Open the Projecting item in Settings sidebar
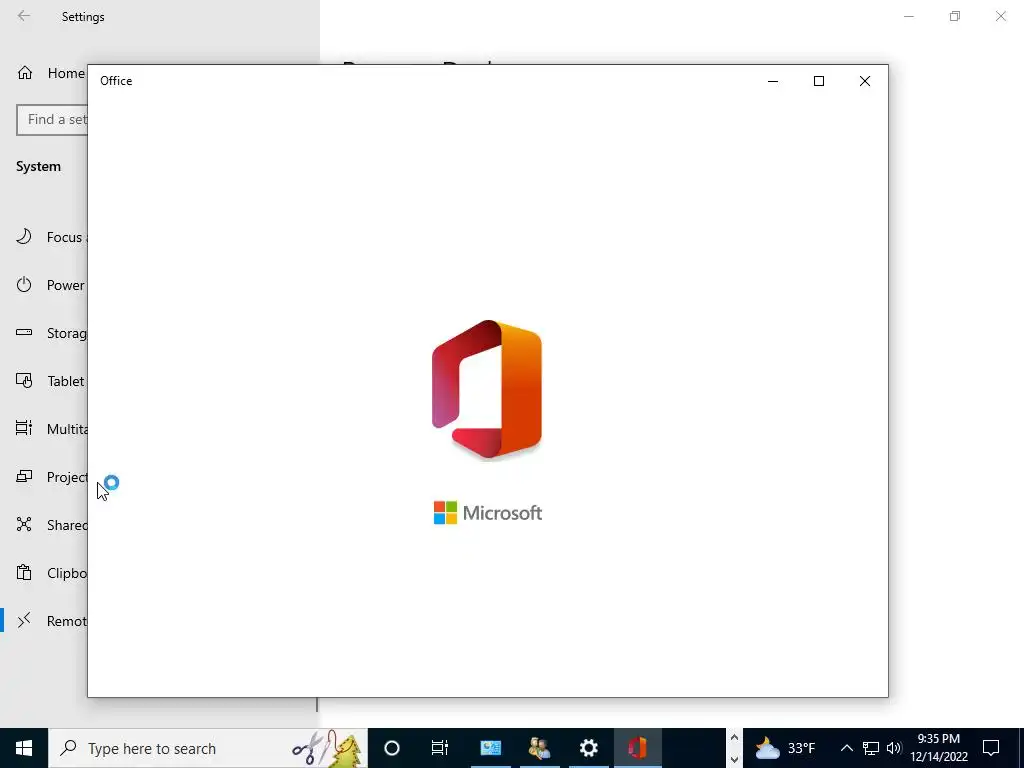The height and width of the screenshot is (768, 1024). point(51,477)
